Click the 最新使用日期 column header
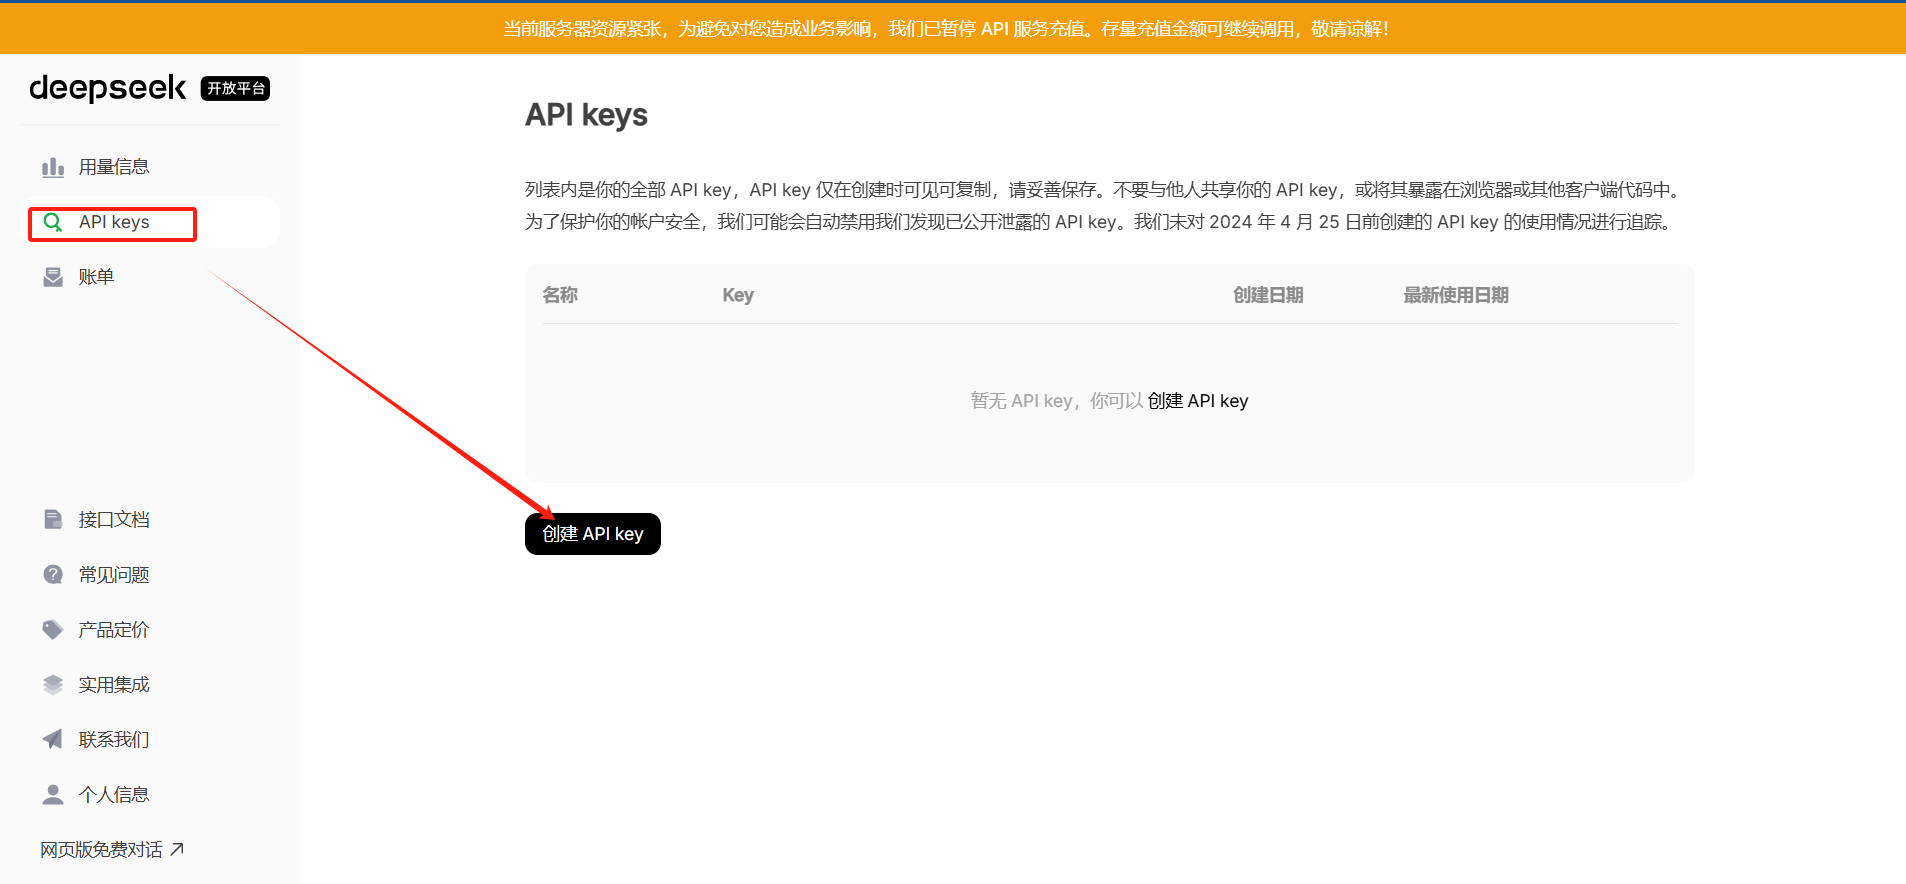1906x884 pixels. pyautogui.click(x=1456, y=295)
